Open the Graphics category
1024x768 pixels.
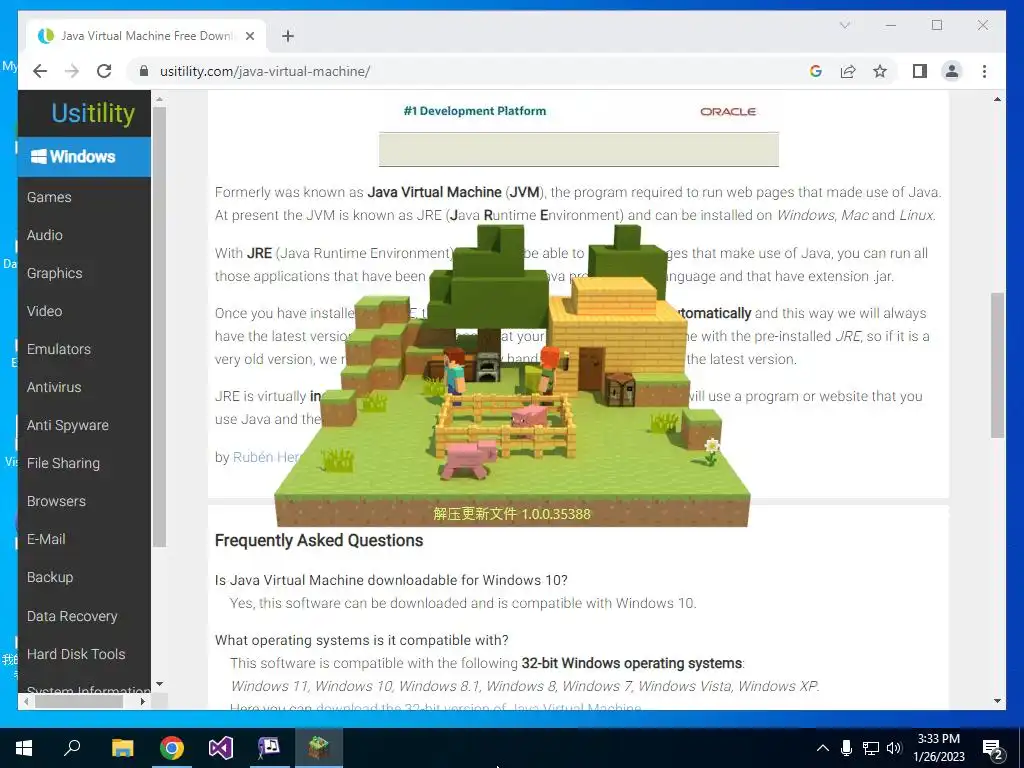55,273
